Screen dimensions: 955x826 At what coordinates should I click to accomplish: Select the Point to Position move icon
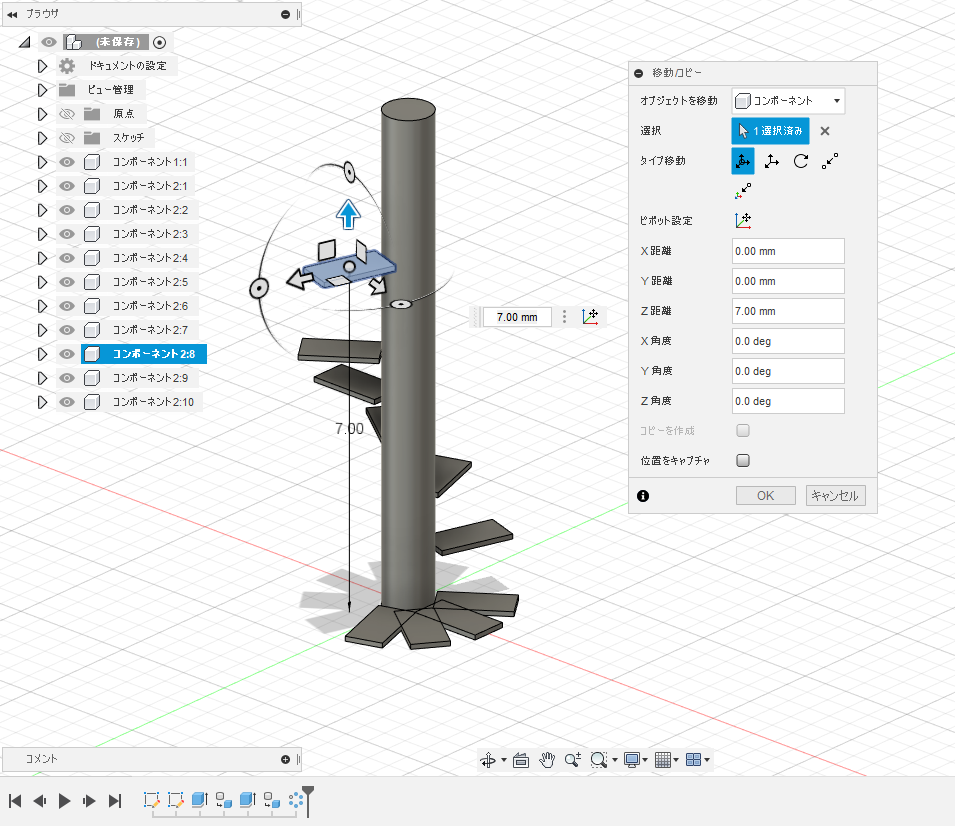[x=742, y=191]
